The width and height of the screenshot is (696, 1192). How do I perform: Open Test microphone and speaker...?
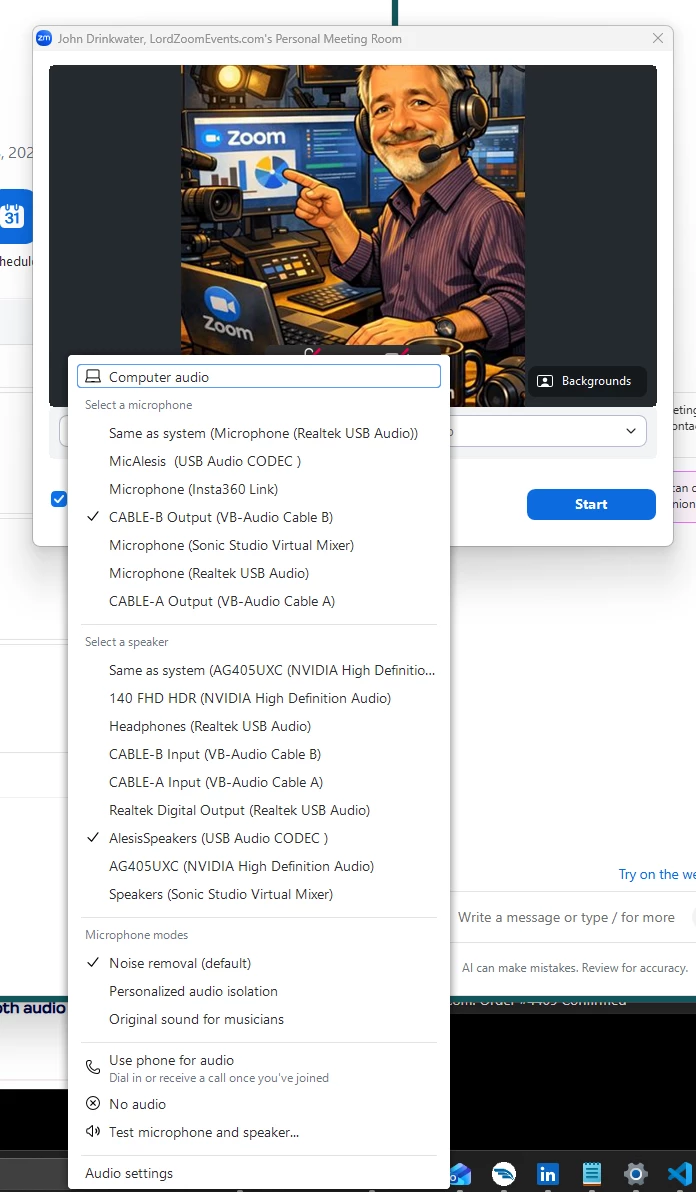pyautogui.click(x=258, y=1131)
